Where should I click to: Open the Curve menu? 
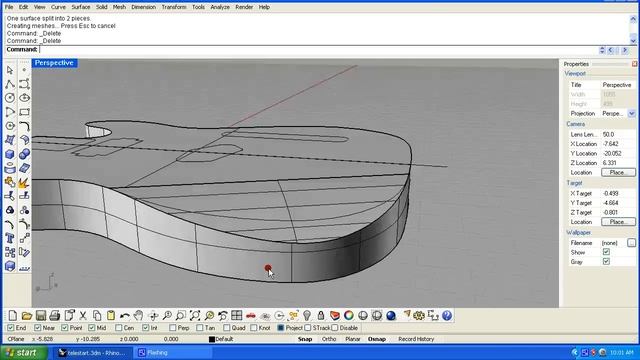tap(58, 7)
